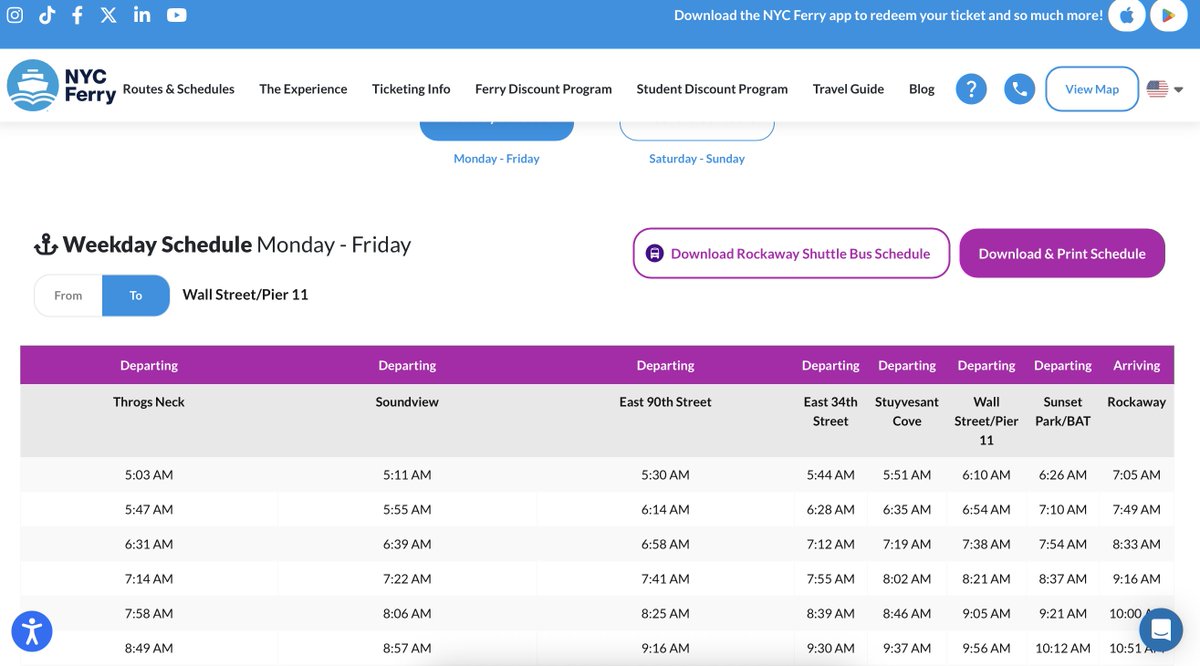The image size is (1200, 666).
Task: Open the YouTube channel icon
Action: pos(177,15)
